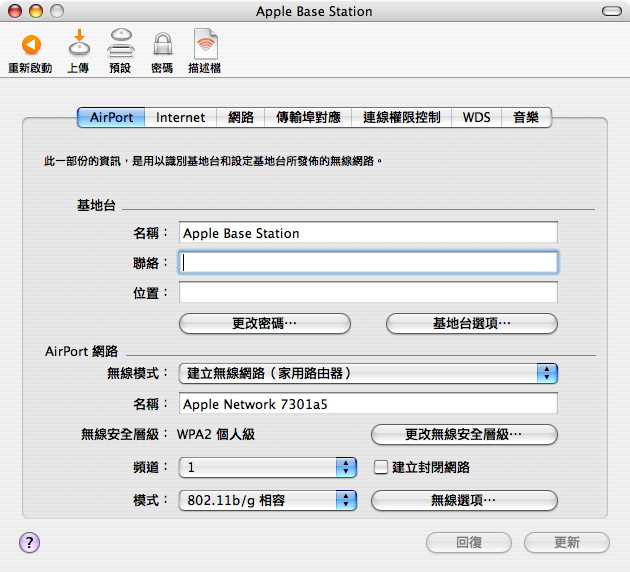Screen dimensions: 630x572
Task: Open 基地台選項 base station options
Action: pyautogui.click(x=472, y=323)
